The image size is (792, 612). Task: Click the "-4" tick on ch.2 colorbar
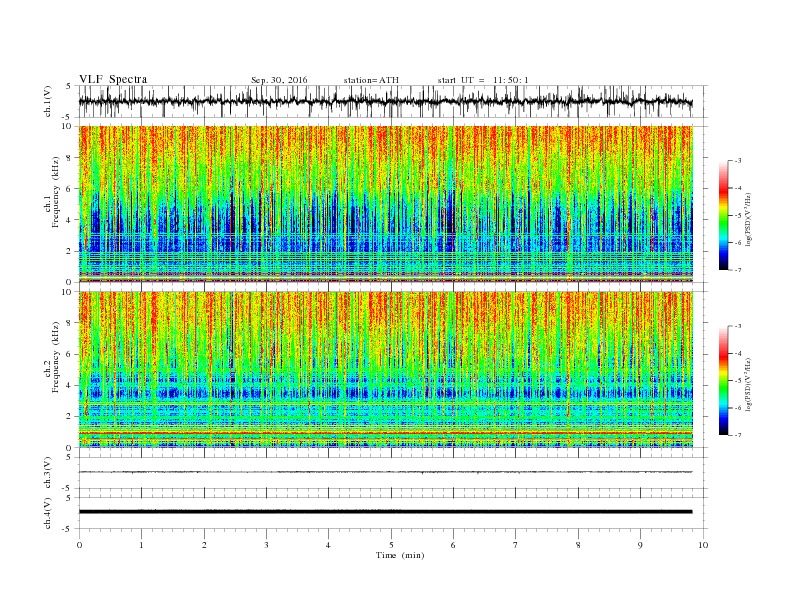coord(738,353)
